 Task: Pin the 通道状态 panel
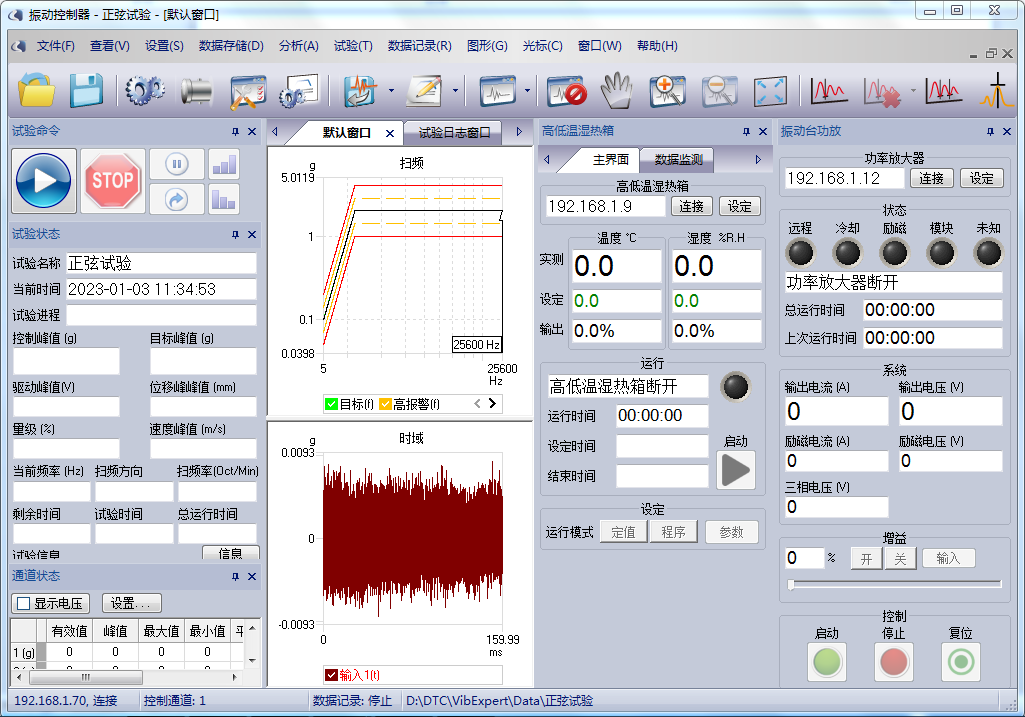point(235,576)
